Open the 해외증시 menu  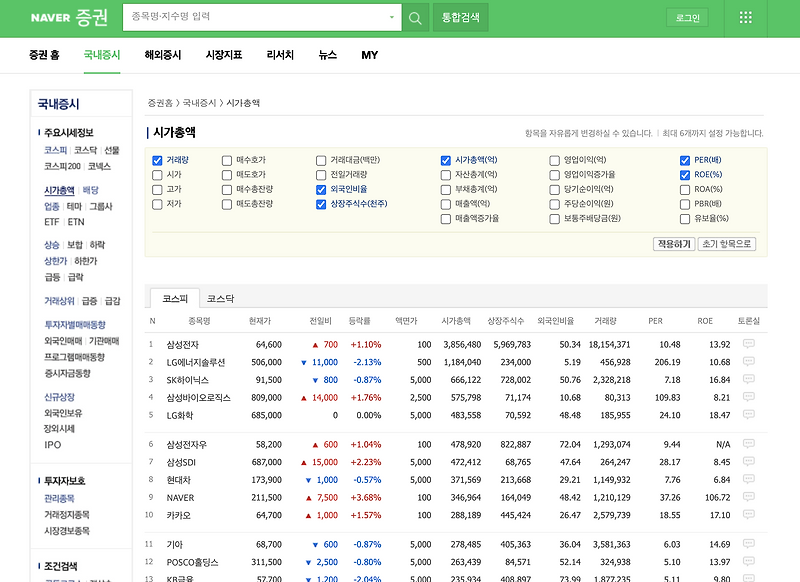click(x=163, y=55)
